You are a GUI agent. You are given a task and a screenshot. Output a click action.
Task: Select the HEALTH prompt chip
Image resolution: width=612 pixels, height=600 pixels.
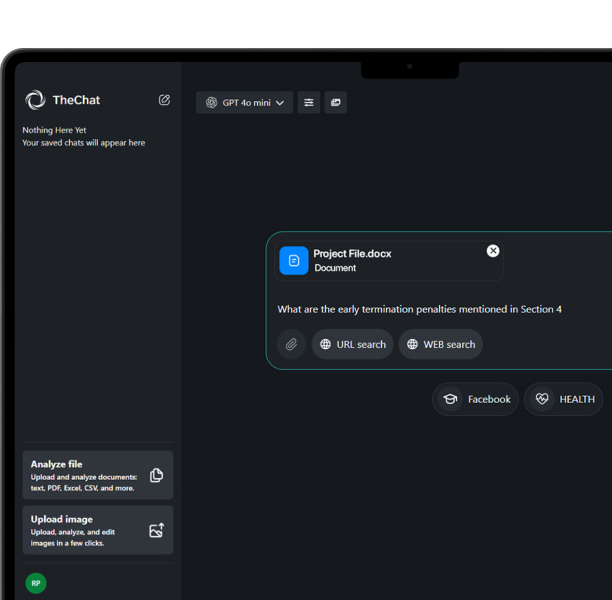[x=564, y=399]
